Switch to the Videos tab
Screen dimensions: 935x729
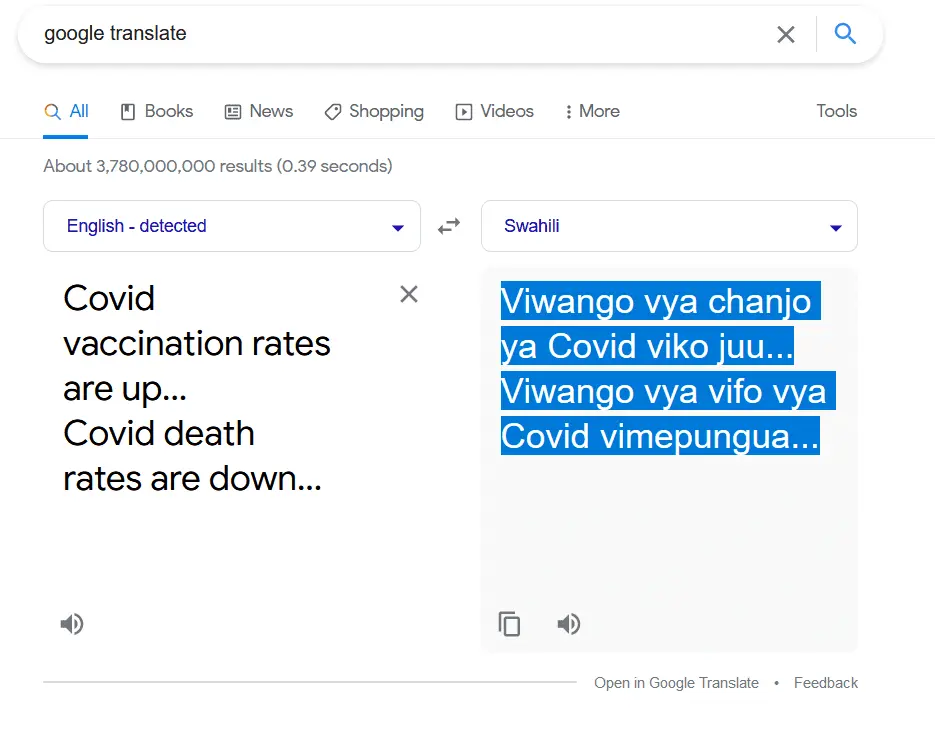pyautogui.click(x=495, y=112)
